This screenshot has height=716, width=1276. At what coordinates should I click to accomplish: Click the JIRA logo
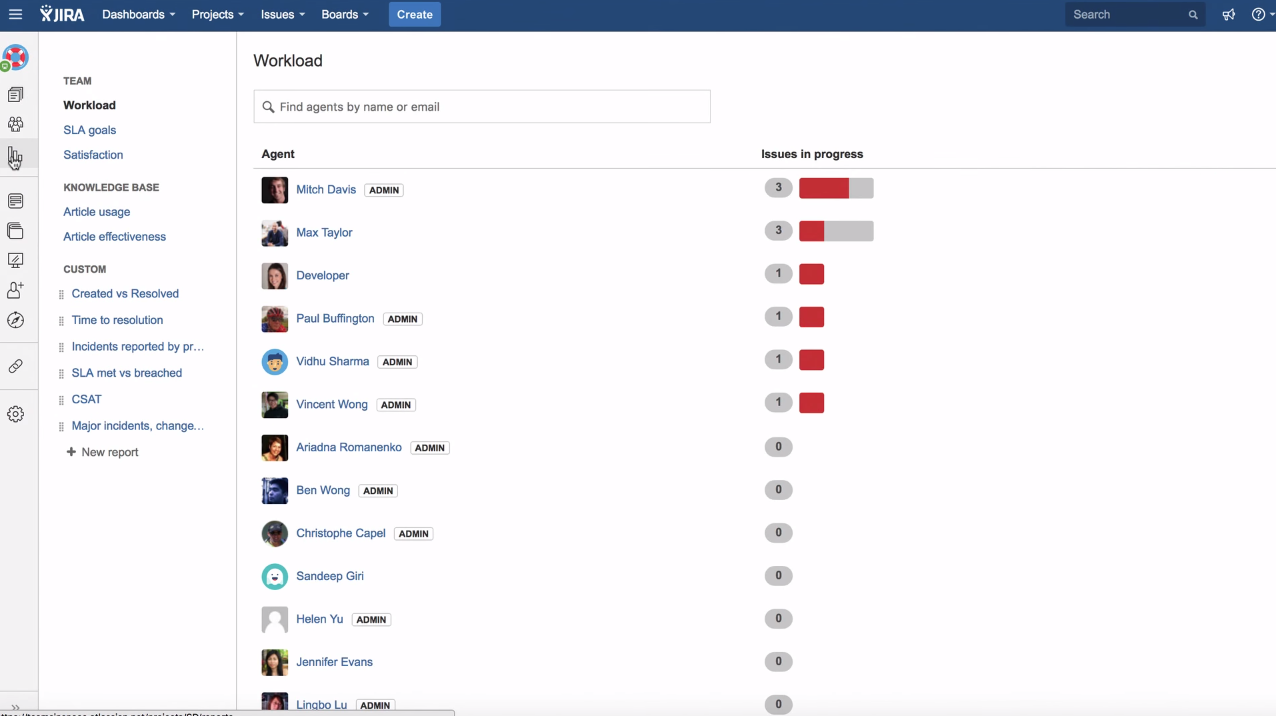point(62,15)
